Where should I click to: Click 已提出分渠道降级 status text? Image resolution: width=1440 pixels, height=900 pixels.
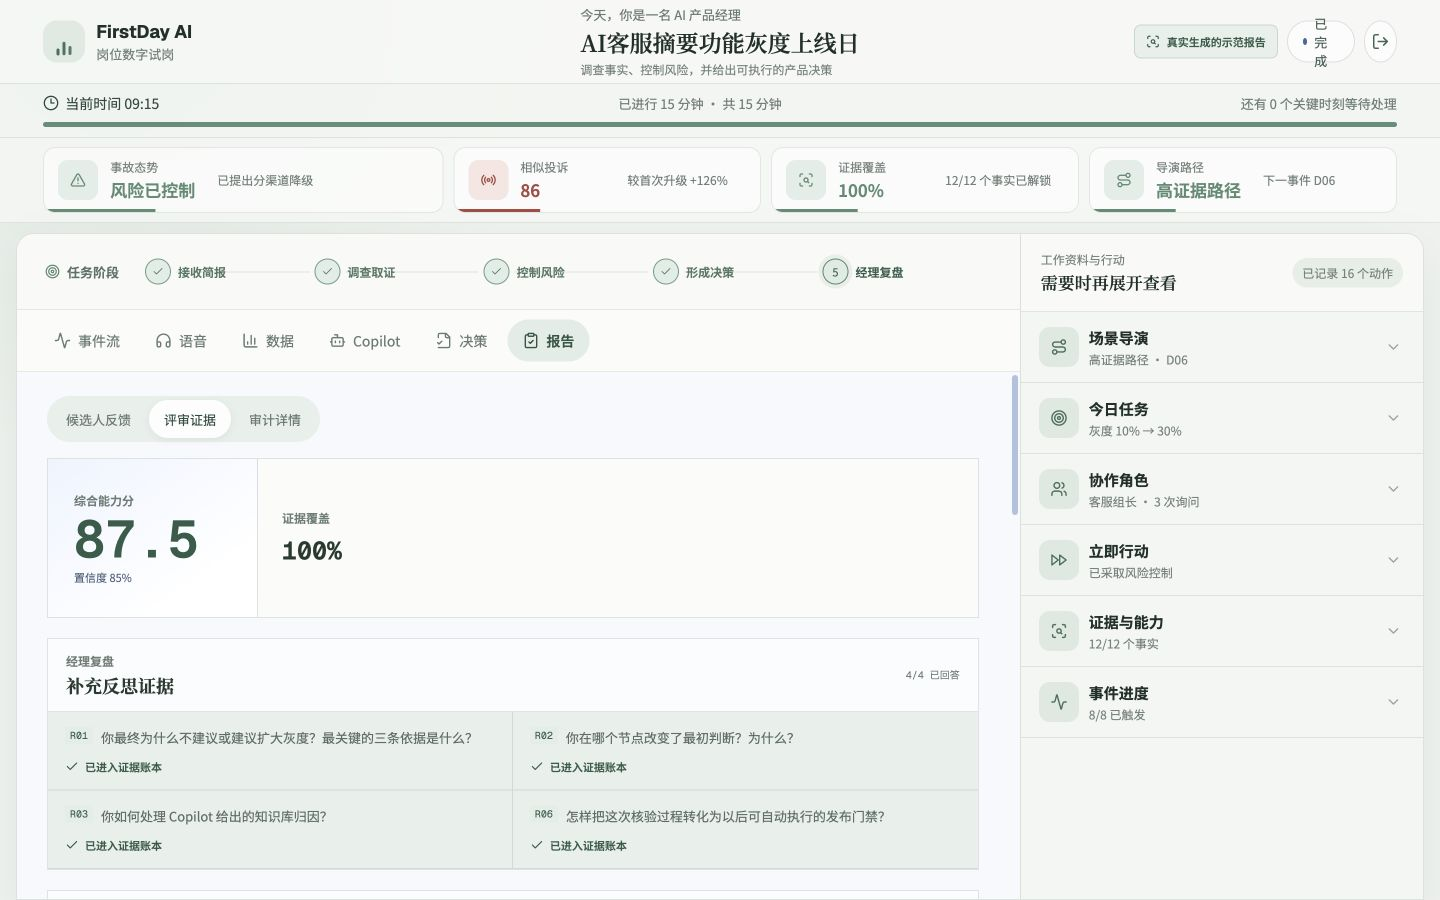(x=265, y=181)
